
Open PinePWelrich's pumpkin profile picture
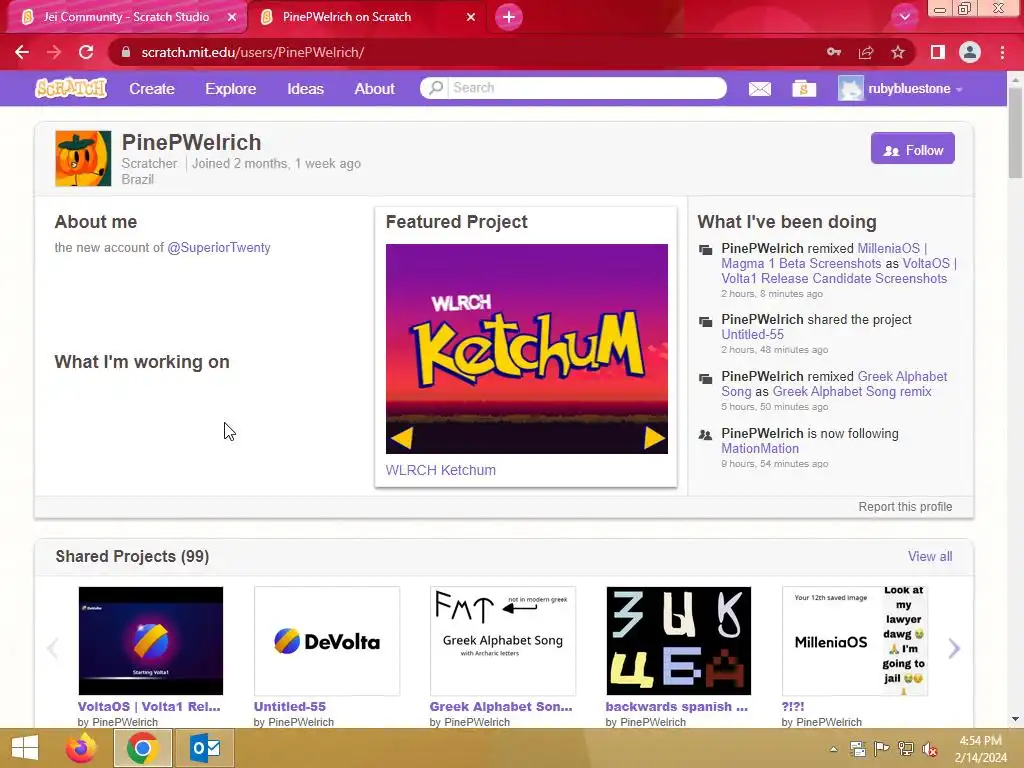(83, 159)
